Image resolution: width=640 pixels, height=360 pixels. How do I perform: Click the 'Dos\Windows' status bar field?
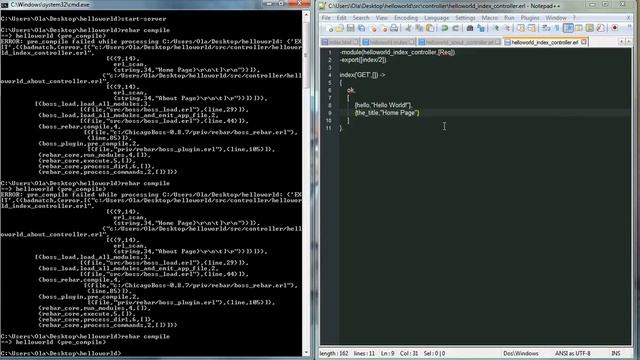pyautogui.click(x=520, y=353)
